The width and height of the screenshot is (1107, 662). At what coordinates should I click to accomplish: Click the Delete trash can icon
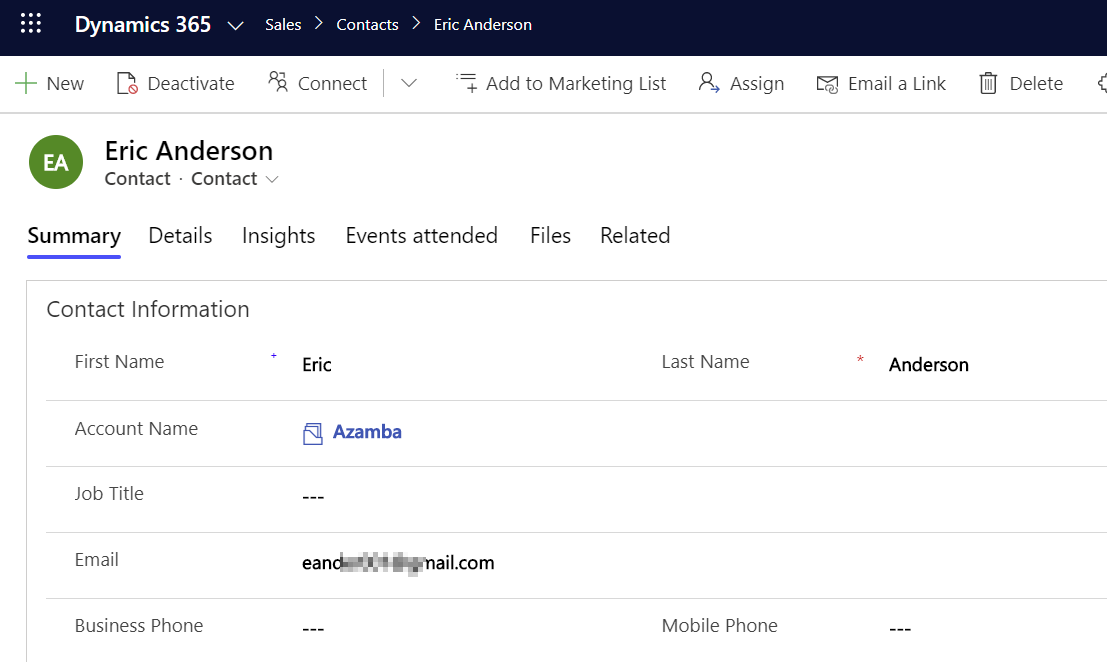(988, 83)
